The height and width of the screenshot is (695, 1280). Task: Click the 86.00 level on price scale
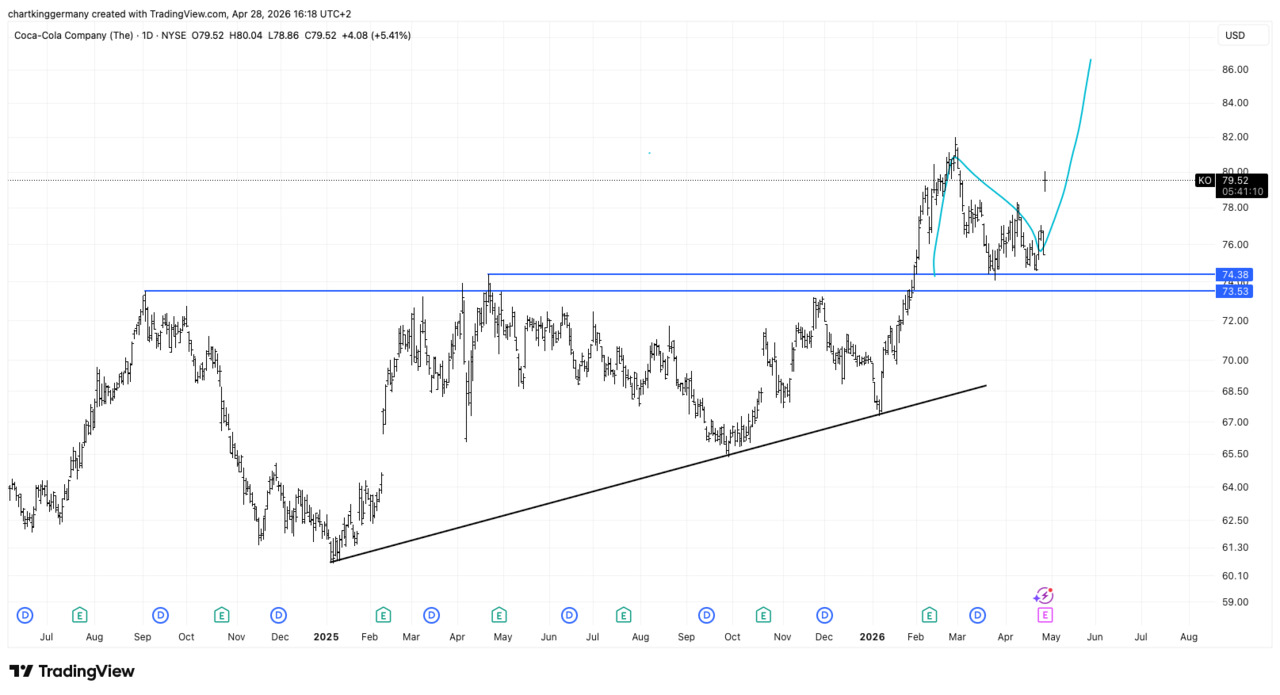[1234, 69]
